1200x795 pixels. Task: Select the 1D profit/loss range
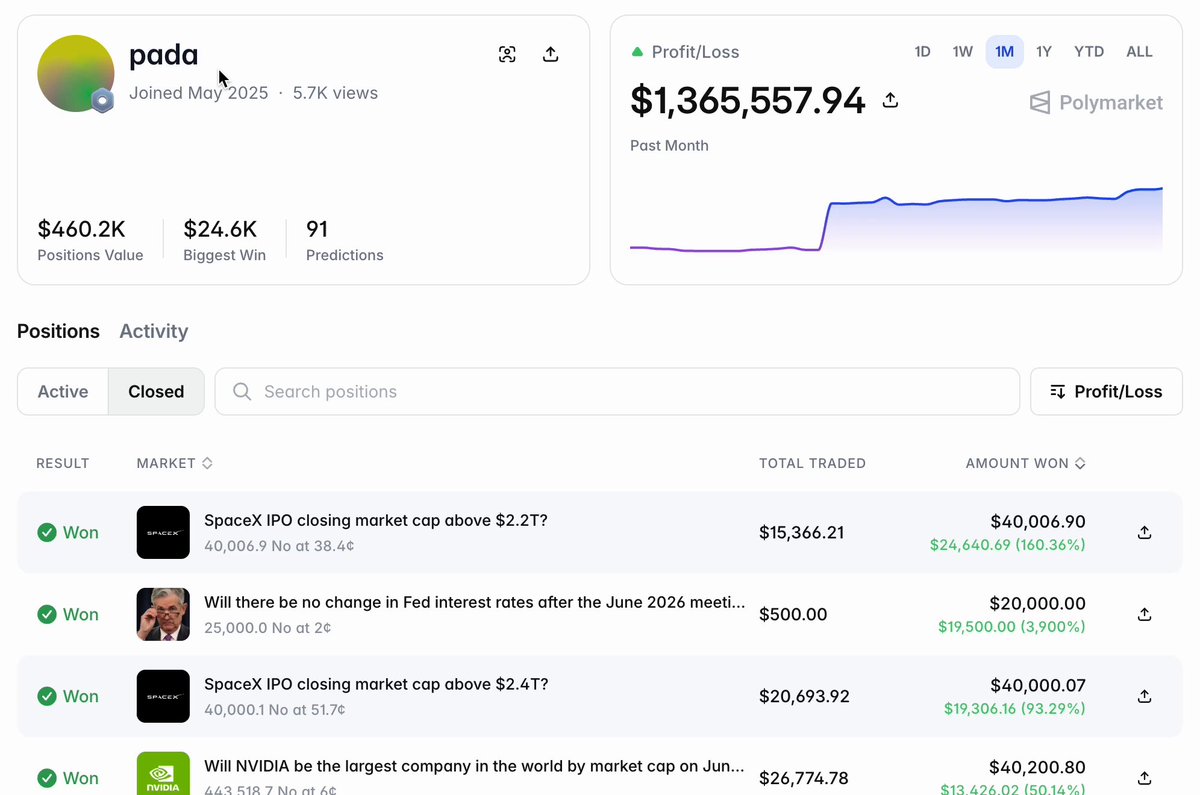(x=922, y=52)
